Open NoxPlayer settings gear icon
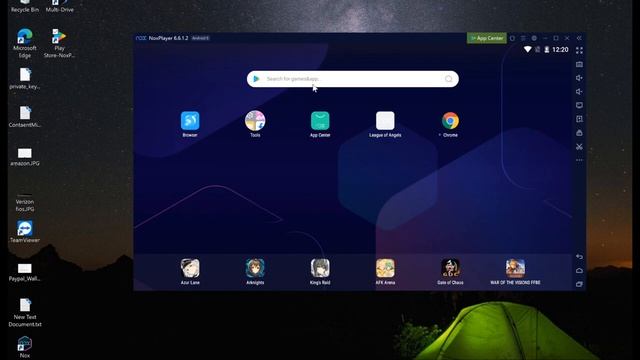Viewport: 640px width, 360px height. pos(534,38)
